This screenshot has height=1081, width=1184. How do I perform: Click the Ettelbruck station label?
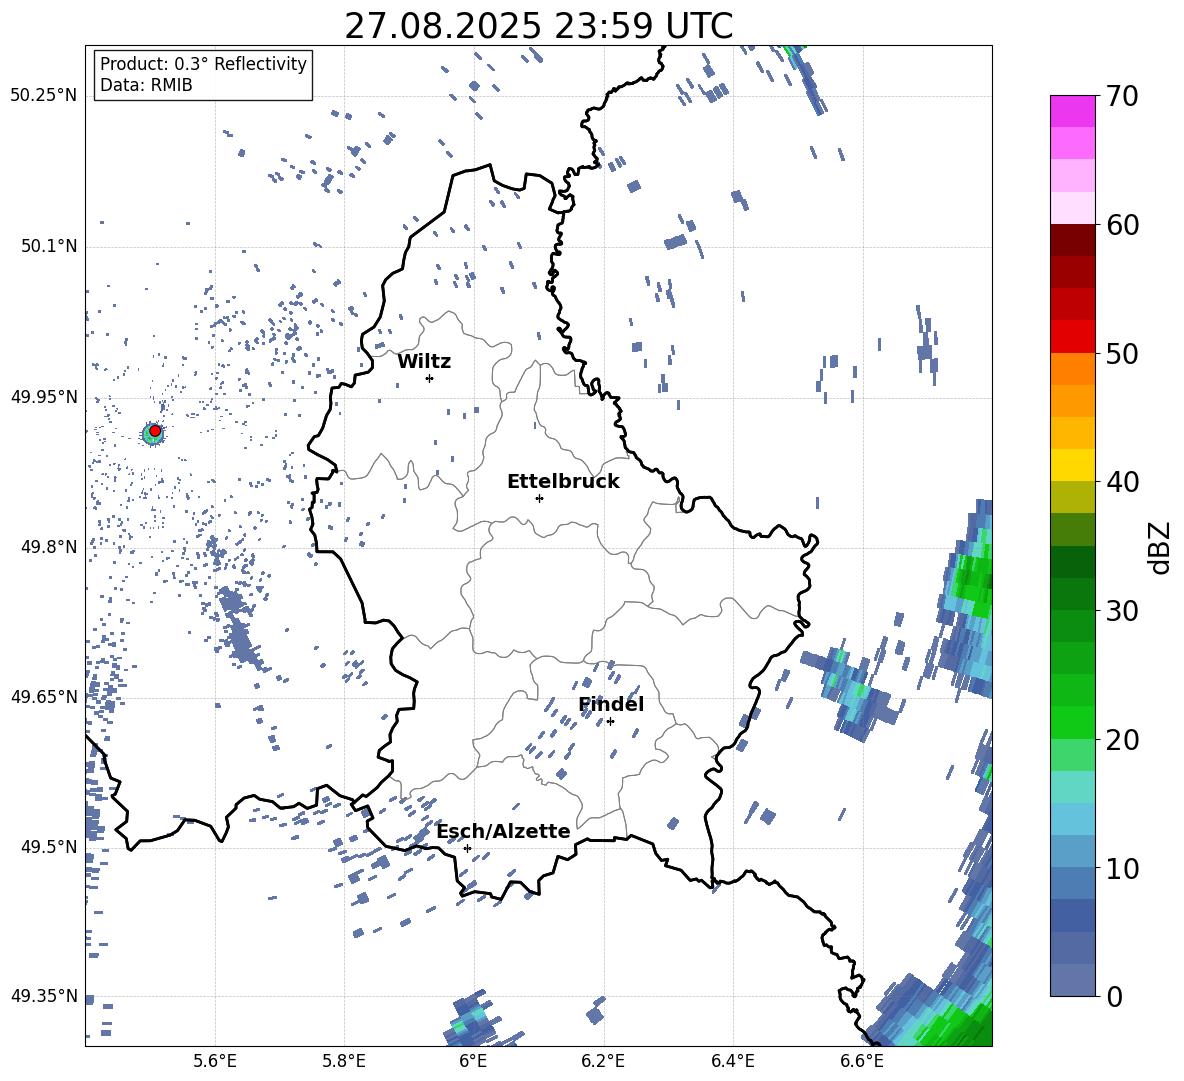(x=563, y=482)
